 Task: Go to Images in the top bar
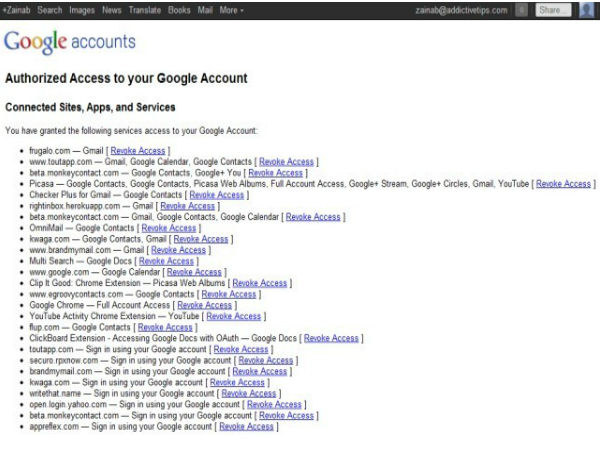[81, 10]
